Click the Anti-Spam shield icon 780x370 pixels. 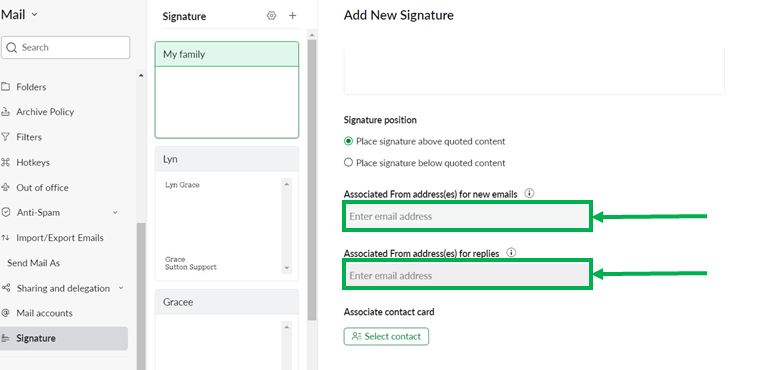pos(5,212)
